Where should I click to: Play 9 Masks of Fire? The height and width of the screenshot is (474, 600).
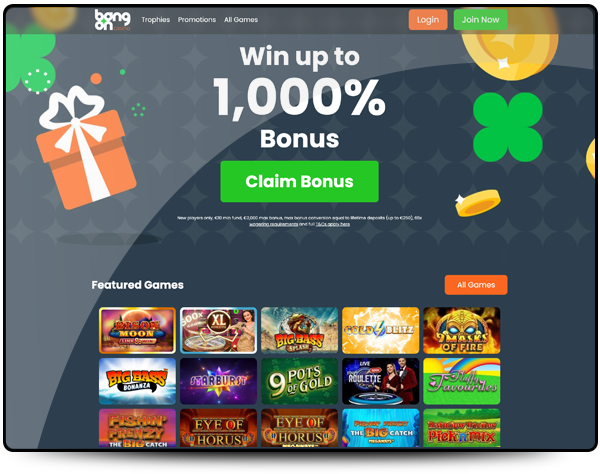(462, 330)
